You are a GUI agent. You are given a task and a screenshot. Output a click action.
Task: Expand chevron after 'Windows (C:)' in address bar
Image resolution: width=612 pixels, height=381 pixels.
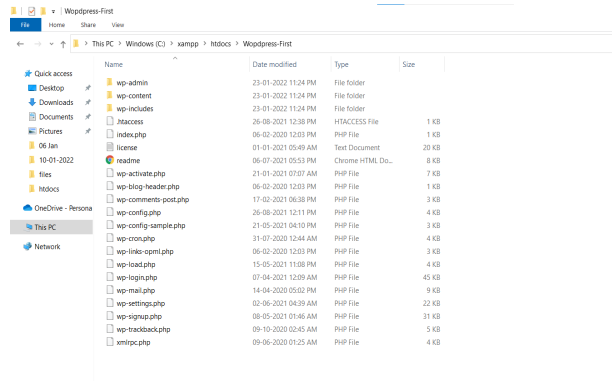[x=171, y=44]
